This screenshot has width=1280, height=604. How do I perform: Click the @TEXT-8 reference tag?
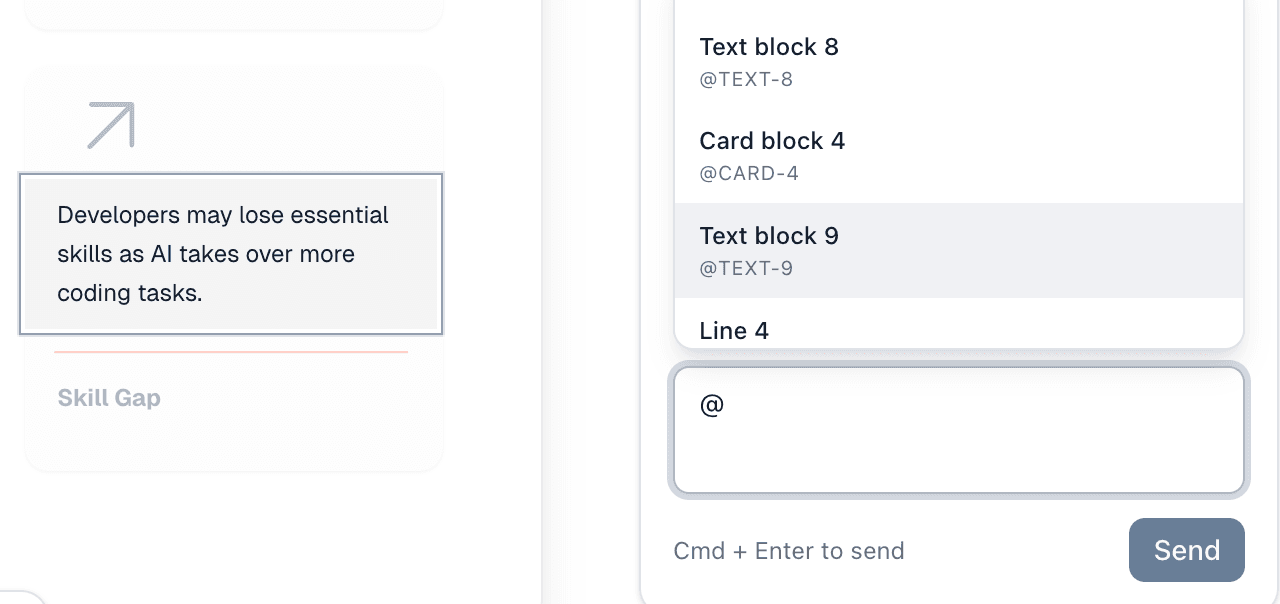pos(746,80)
